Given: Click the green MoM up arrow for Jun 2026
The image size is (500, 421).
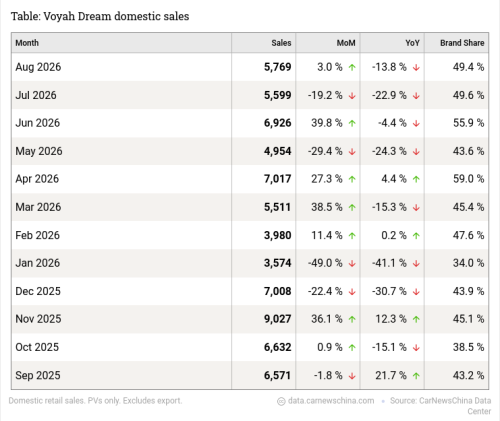Looking at the screenshot, I should coord(352,123).
